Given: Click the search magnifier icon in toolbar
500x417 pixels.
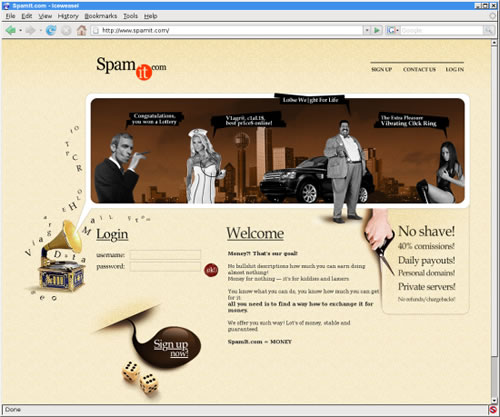Looking at the screenshot, I should 489,30.
